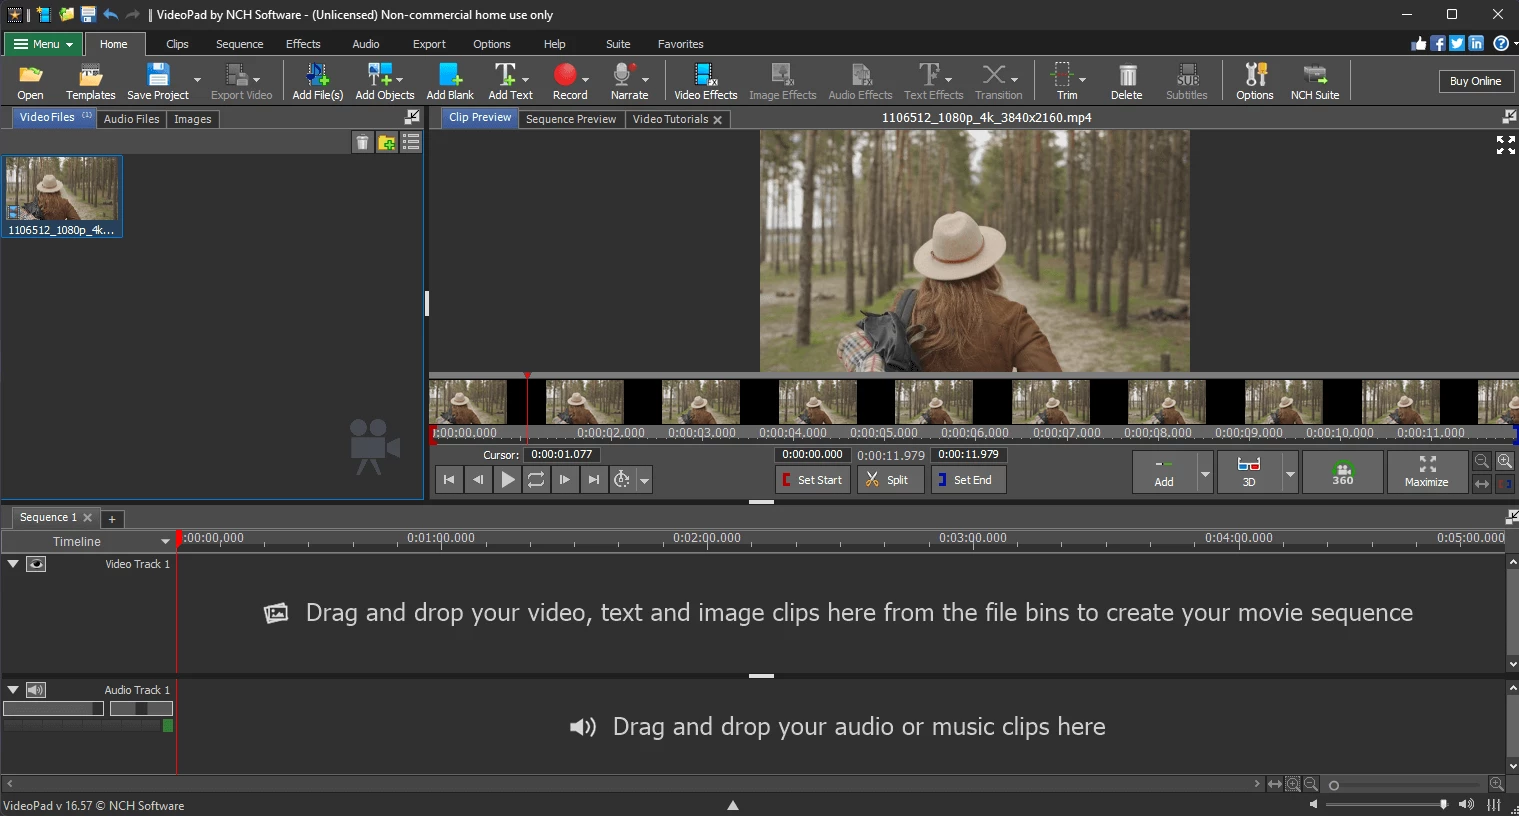Open playback speed dropdown arrow
Screen dimensions: 1519x816
pyautogui.click(x=645, y=481)
